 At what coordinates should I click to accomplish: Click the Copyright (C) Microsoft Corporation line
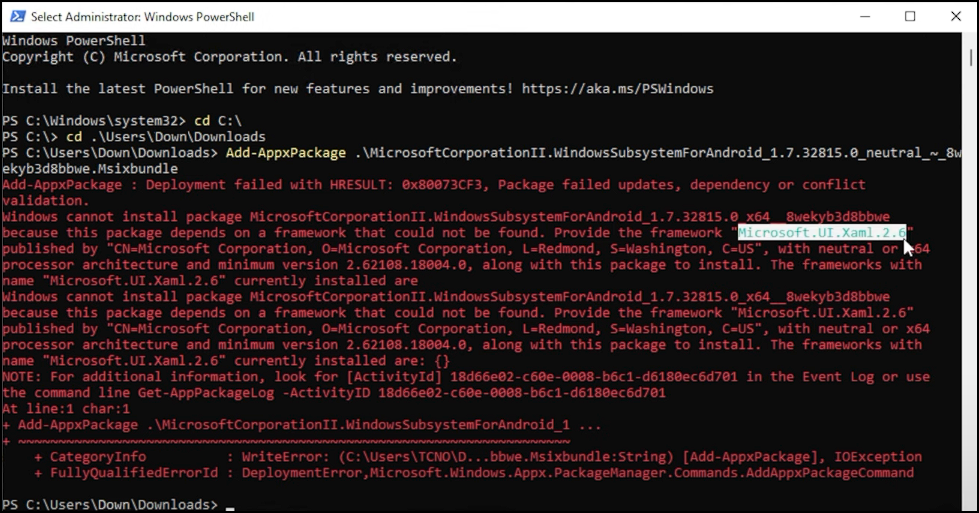(229, 57)
